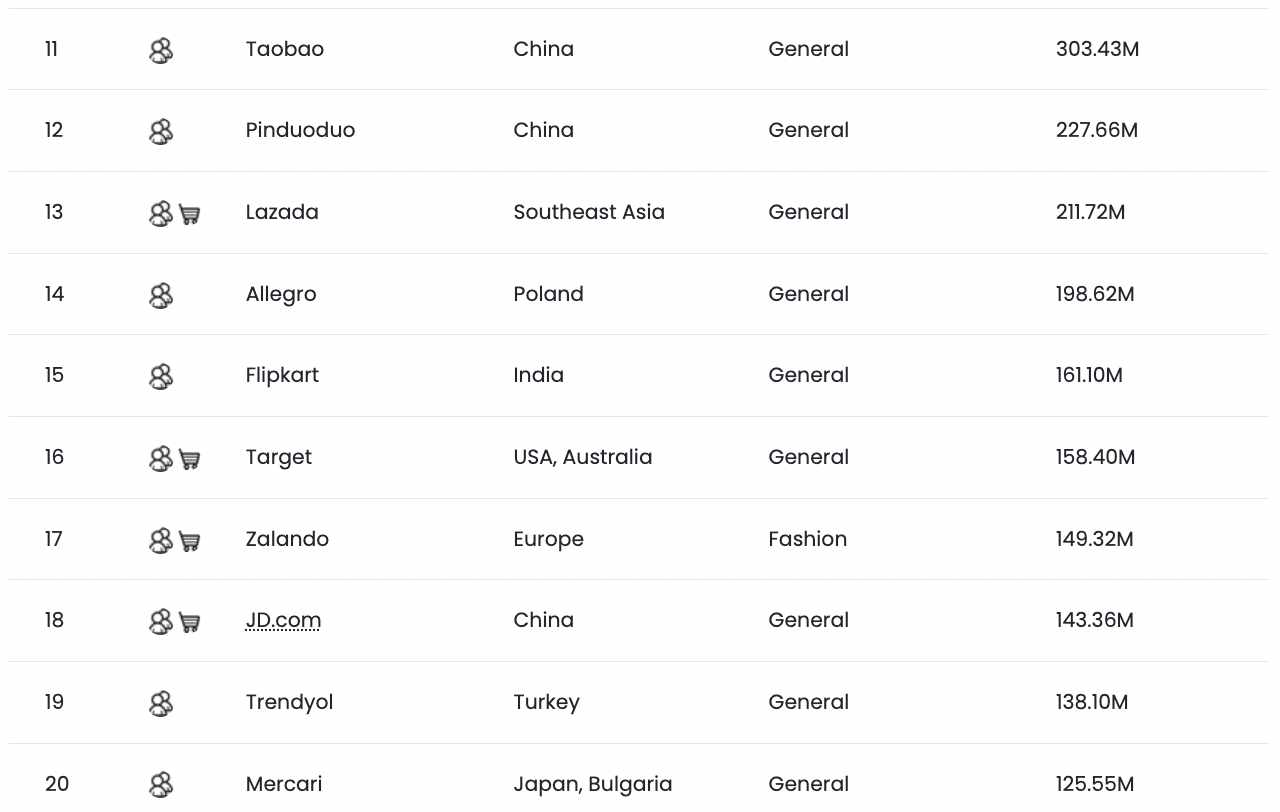Click the people icon in Allegro row
Viewport: 1280px width, 812px height.
(x=161, y=295)
